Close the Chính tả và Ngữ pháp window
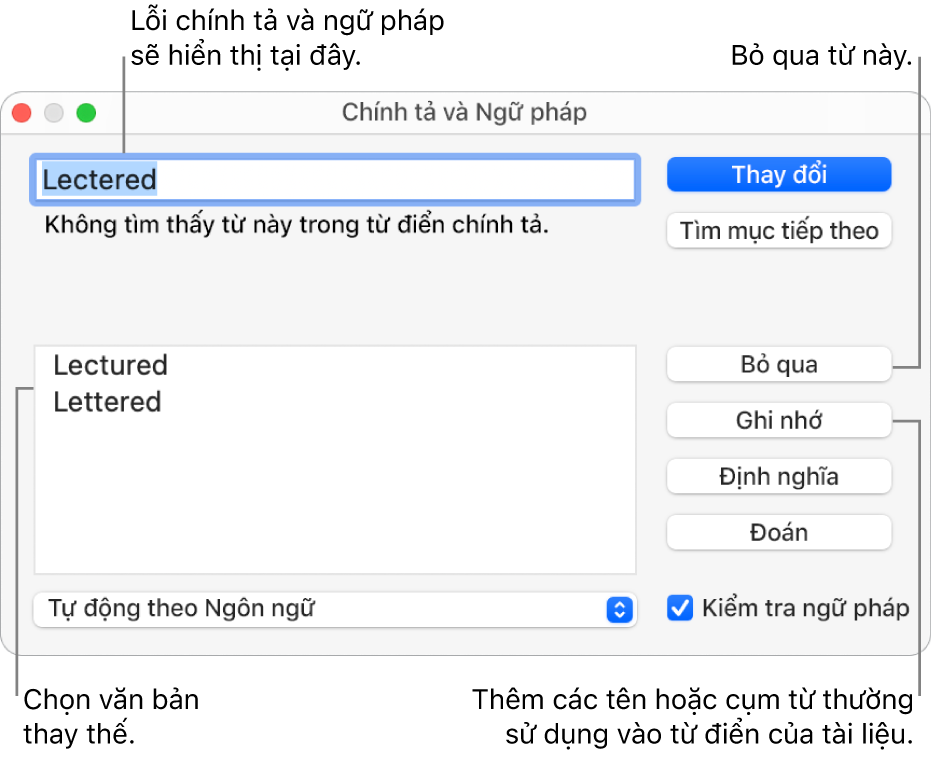This screenshot has width=931, height=761. click(x=22, y=113)
